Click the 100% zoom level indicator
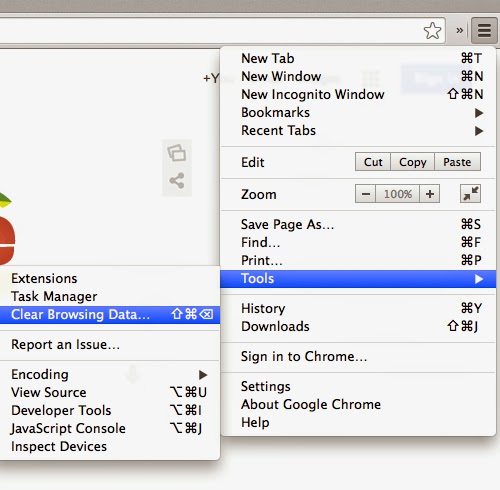Screen dimensions: 500x490 click(x=398, y=194)
